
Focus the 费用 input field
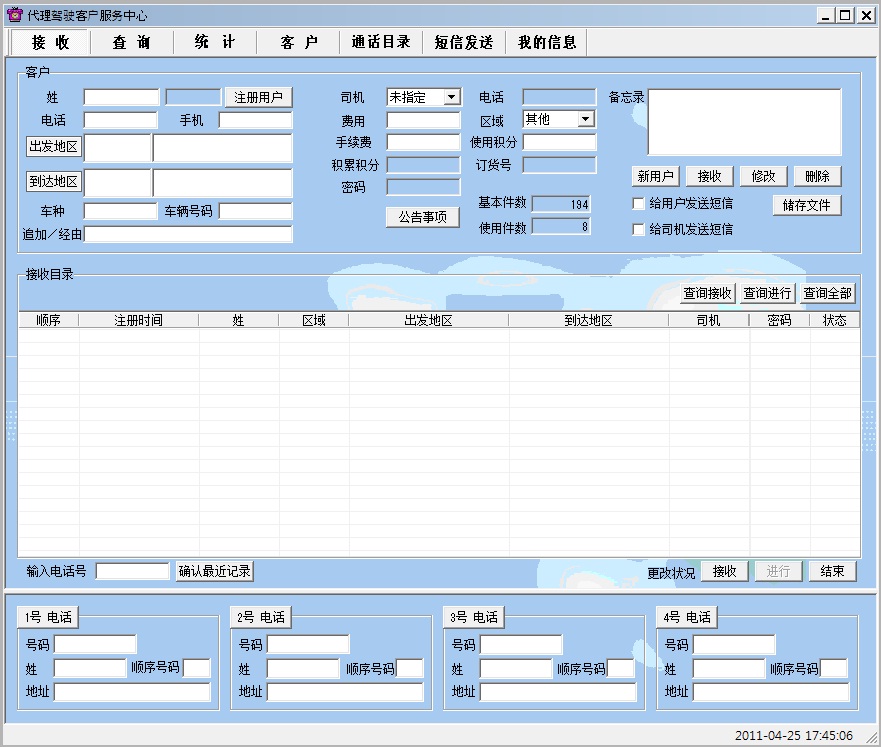click(424, 120)
